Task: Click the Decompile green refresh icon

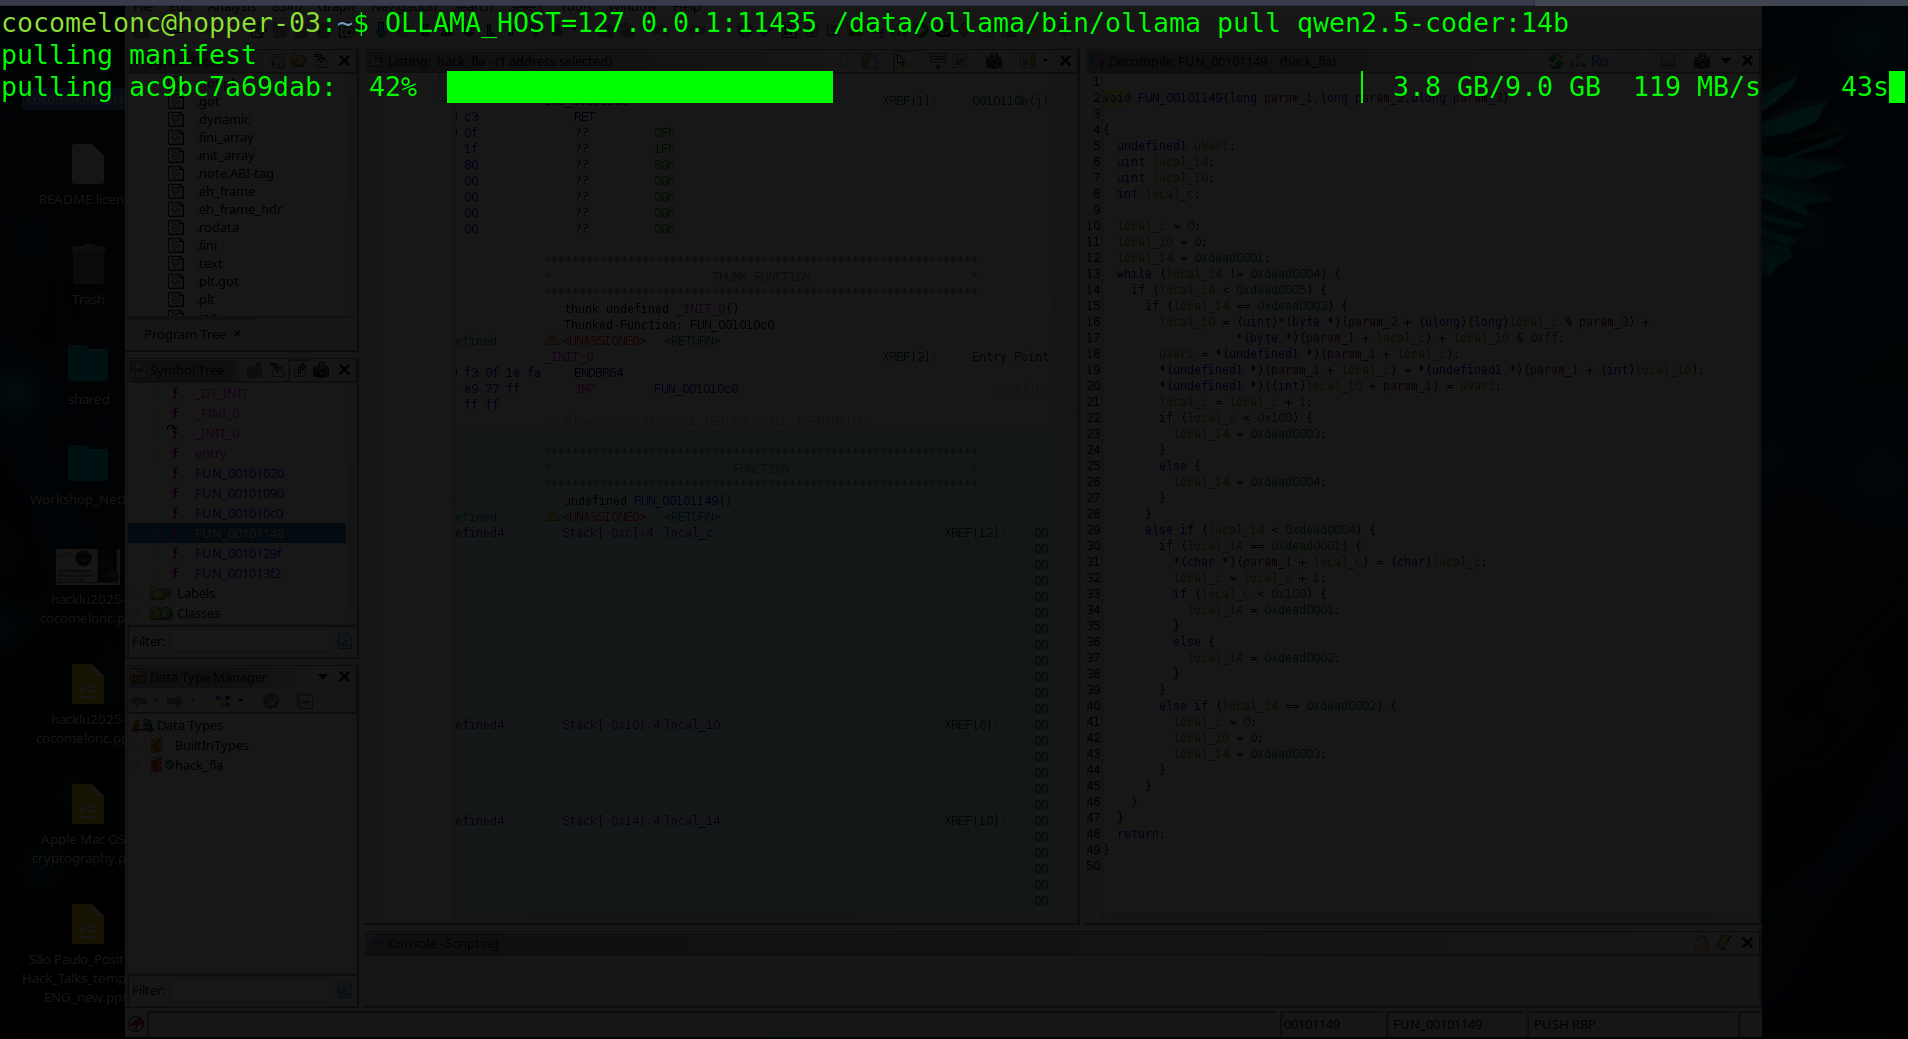Action: [1555, 61]
